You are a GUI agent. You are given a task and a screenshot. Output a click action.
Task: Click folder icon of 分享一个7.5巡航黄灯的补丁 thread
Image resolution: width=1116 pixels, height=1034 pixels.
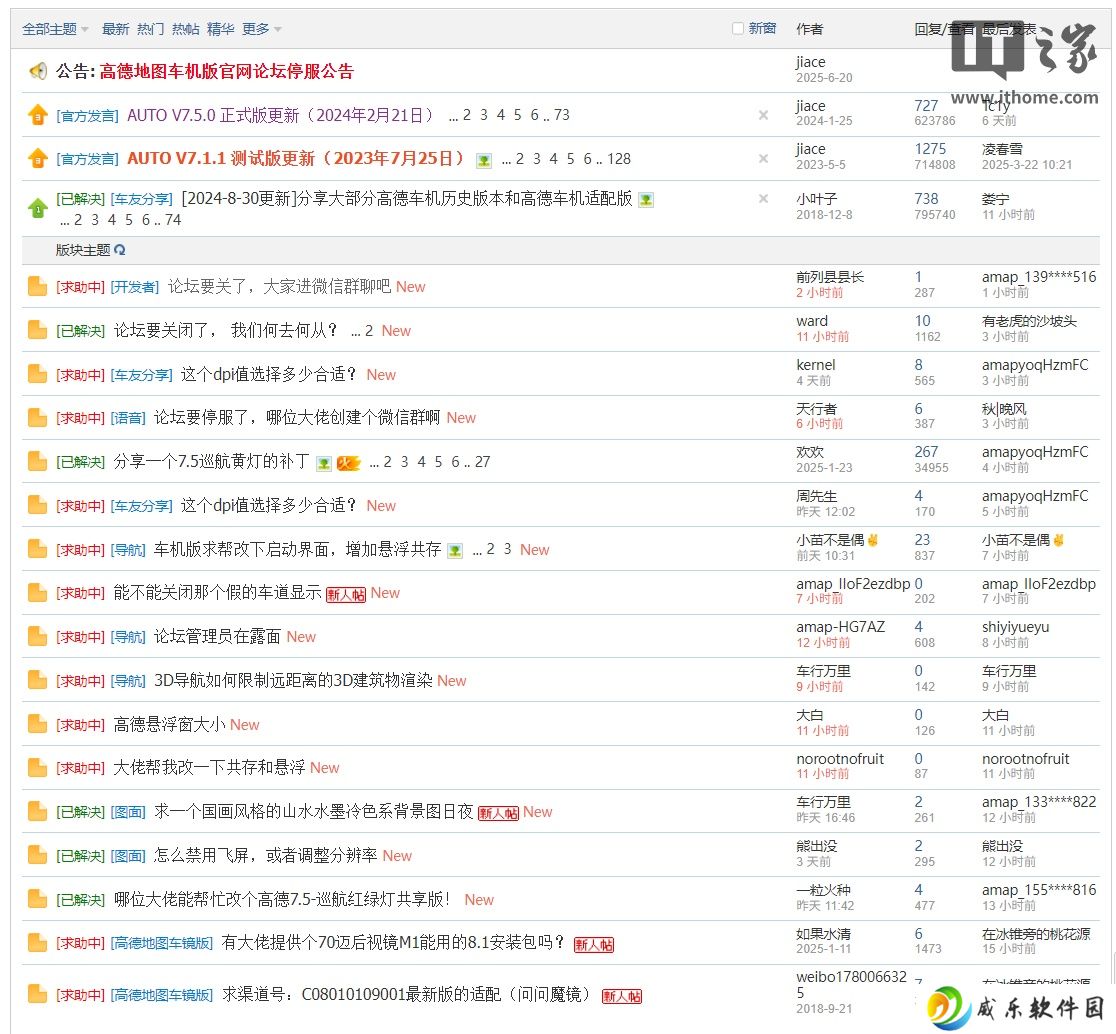pos(37,462)
